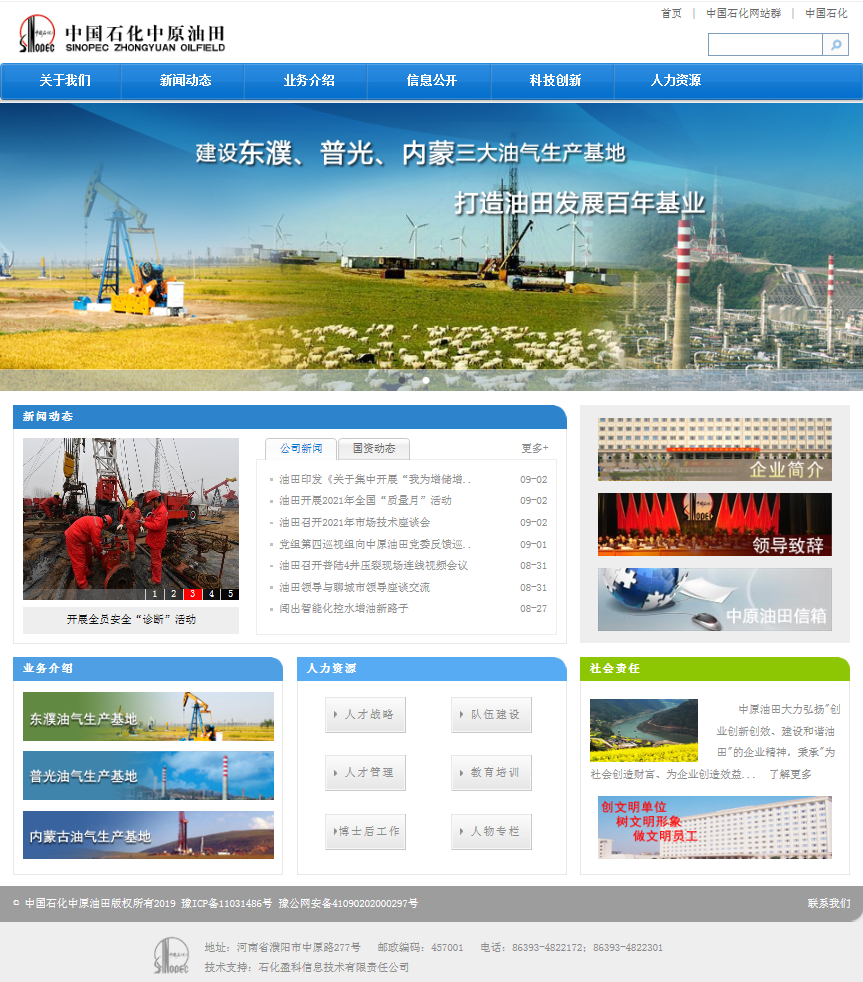This screenshot has height=982, width=863.
Task: Click the 队伍建设 button
Action: pyautogui.click(x=492, y=715)
